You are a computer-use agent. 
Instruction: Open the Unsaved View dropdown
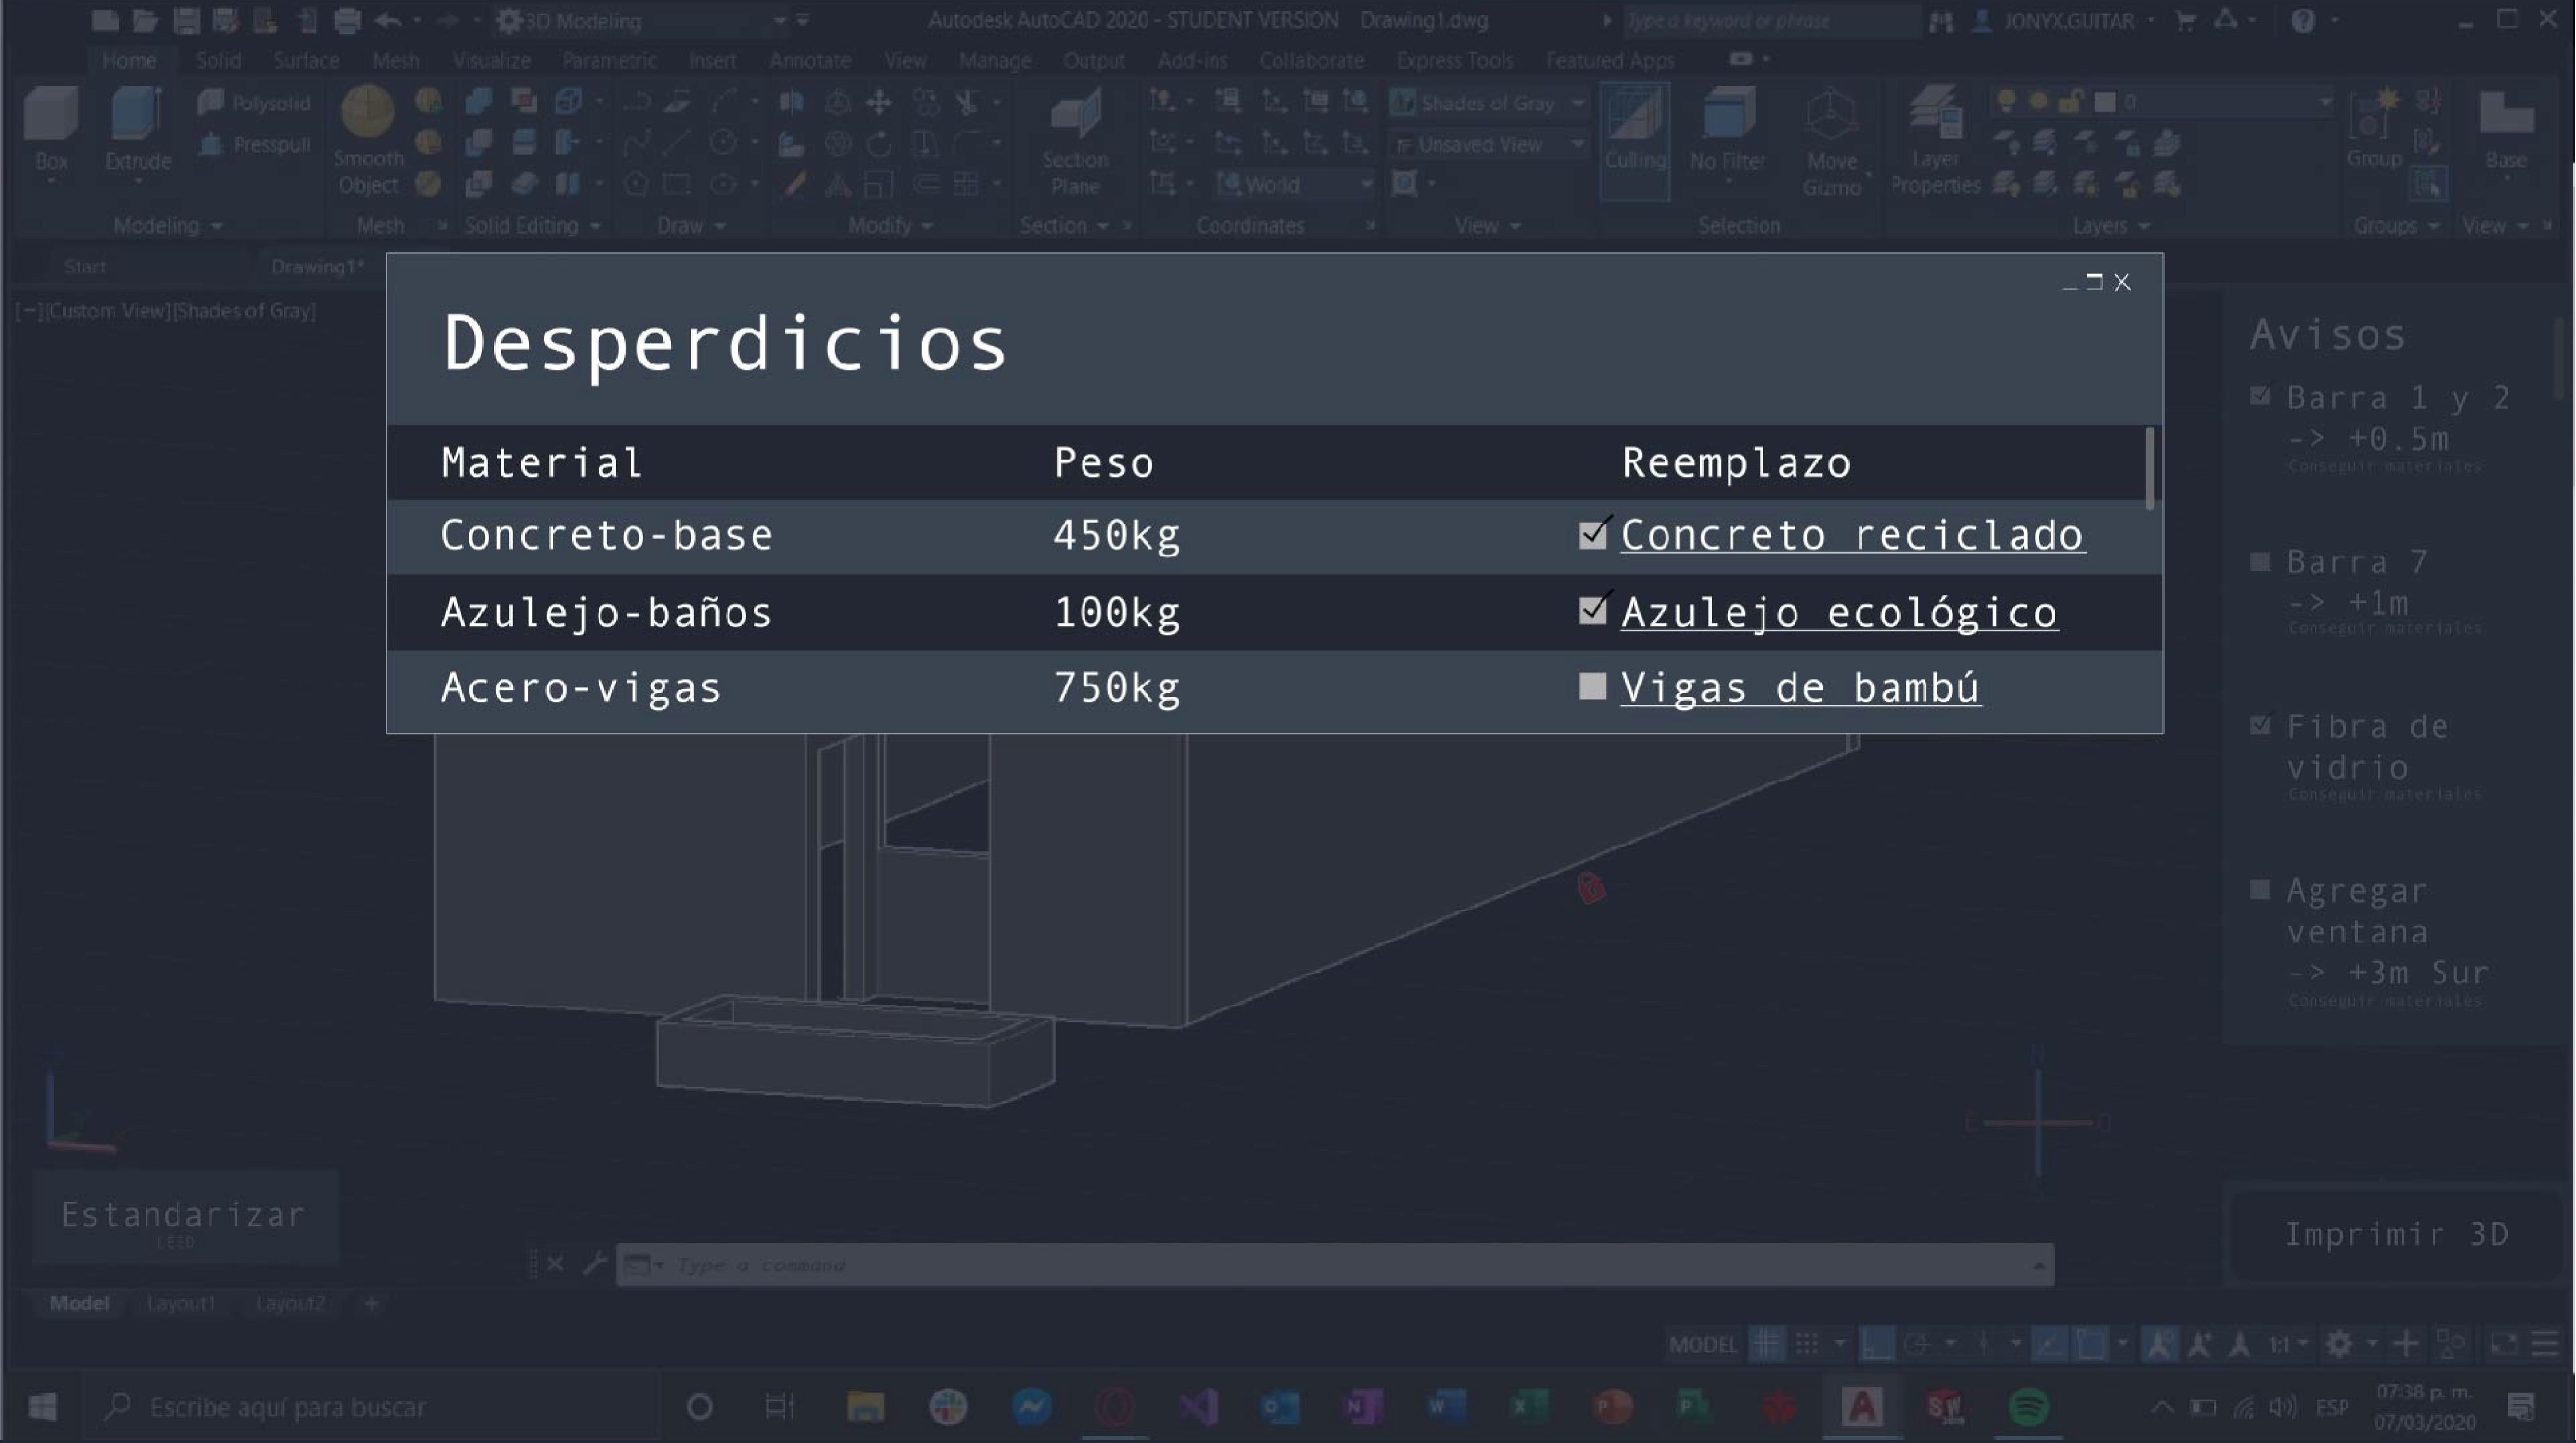1489,145
